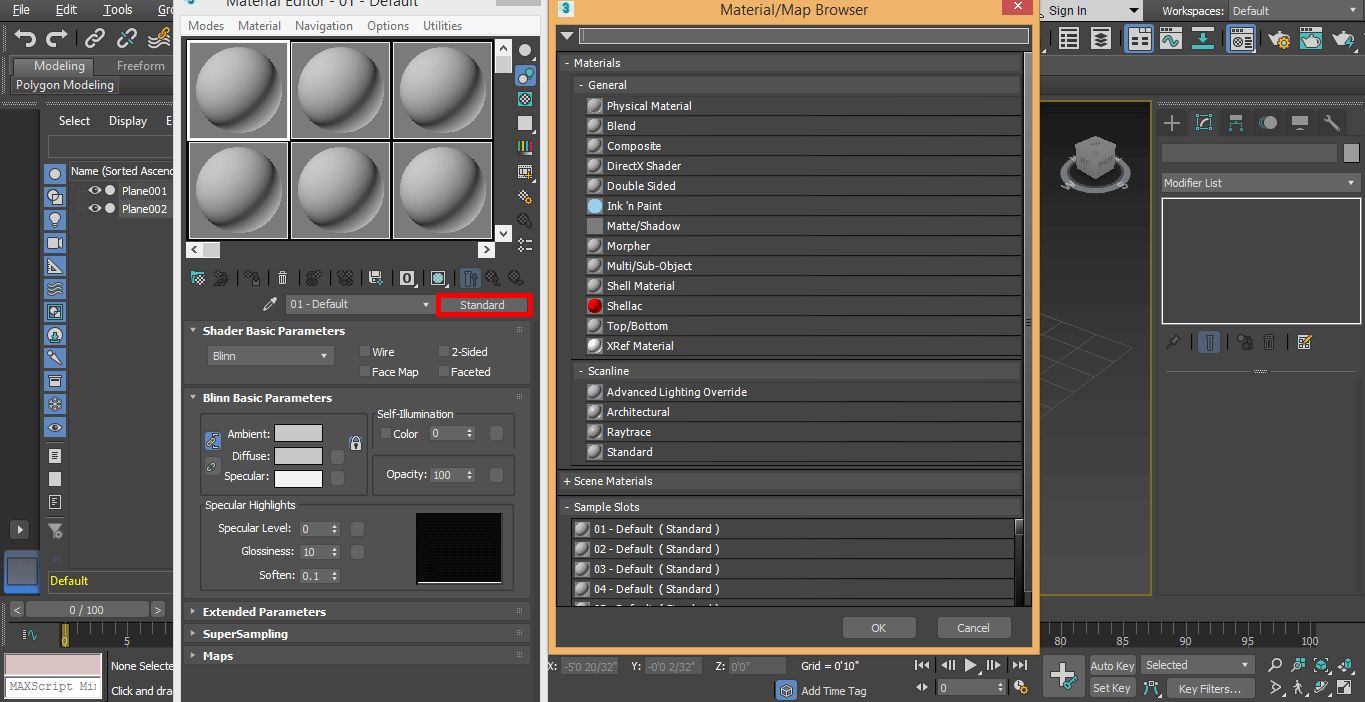
Task: Expand the Scene Materials group
Action: 567,481
